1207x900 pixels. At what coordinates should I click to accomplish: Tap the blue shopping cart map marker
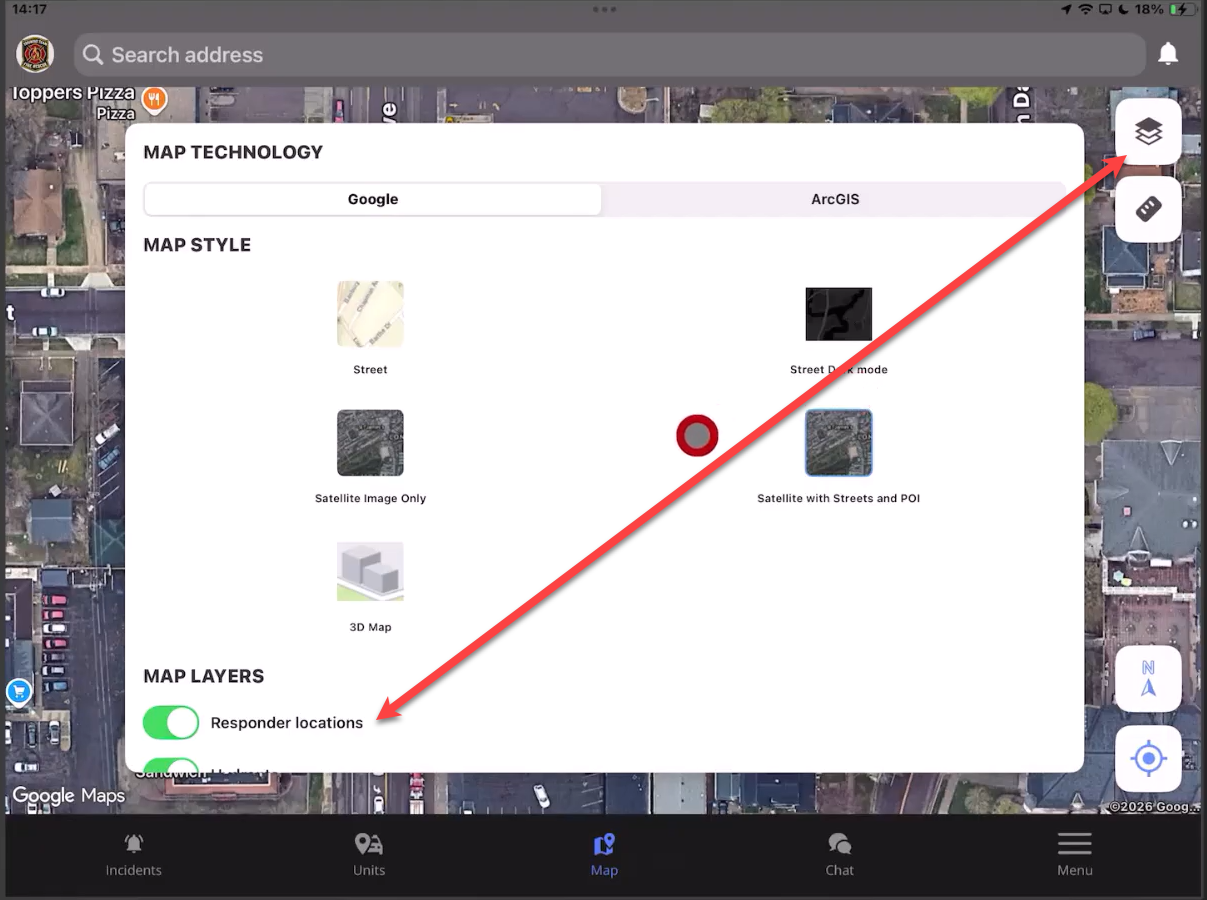tap(18, 690)
